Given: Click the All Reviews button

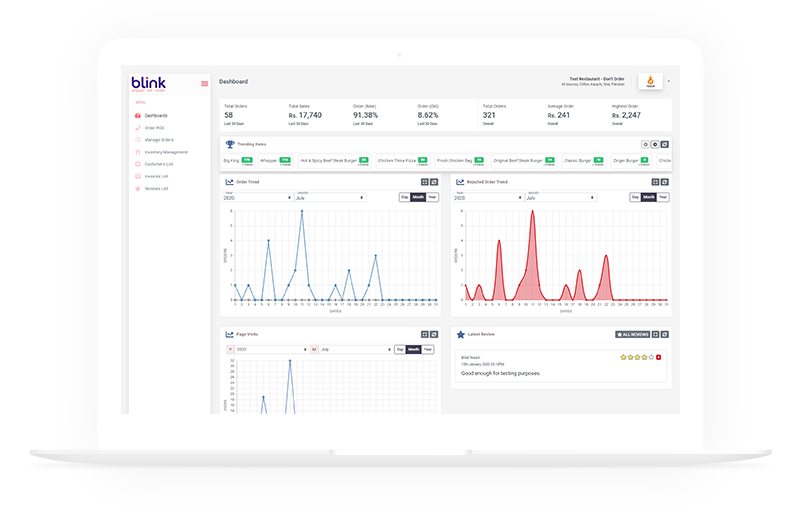Looking at the screenshot, I should pos(637,334).
